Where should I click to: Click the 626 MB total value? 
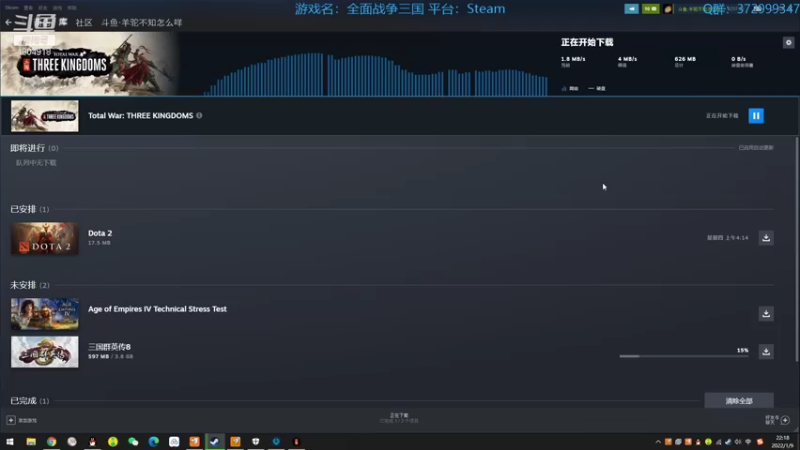coord(685,59)
